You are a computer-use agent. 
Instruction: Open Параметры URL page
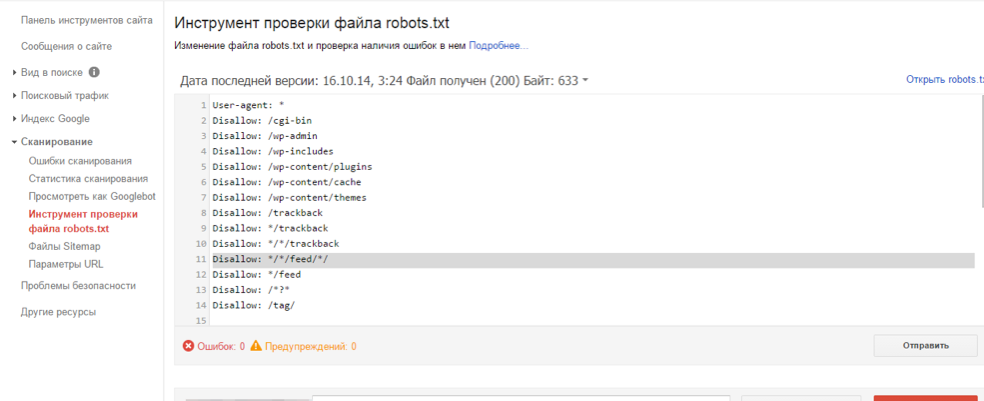[x=66, y=264]
